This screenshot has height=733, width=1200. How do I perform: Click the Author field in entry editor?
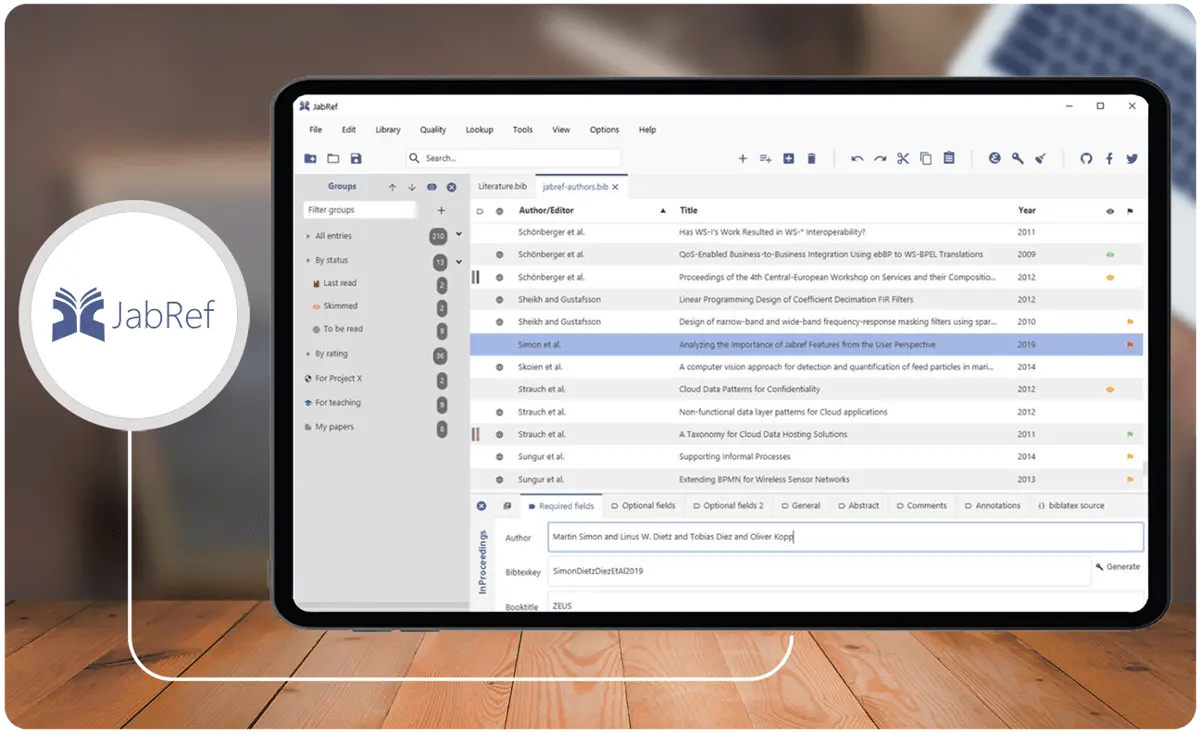(845, 537)
